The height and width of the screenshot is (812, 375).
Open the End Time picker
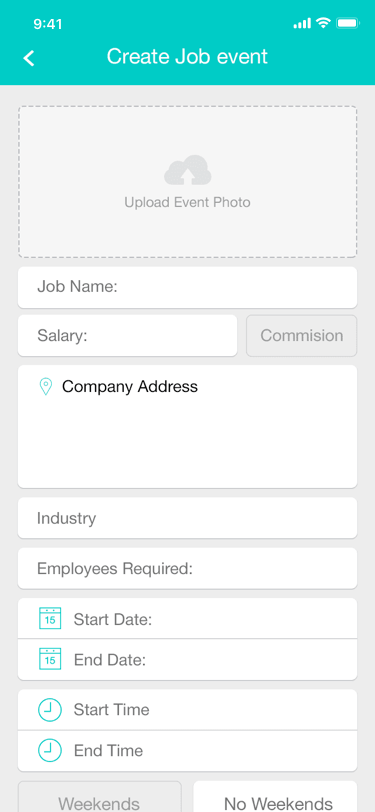[x=188, y=750]
